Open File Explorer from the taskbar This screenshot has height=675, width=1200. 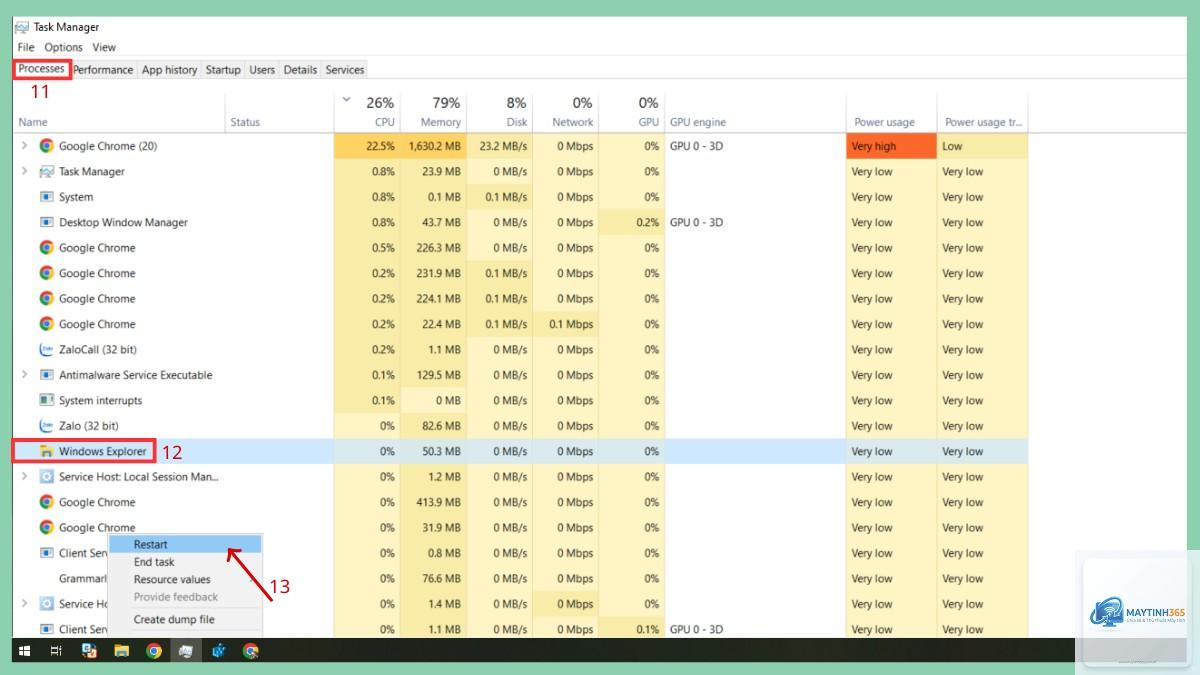[121, 651]
